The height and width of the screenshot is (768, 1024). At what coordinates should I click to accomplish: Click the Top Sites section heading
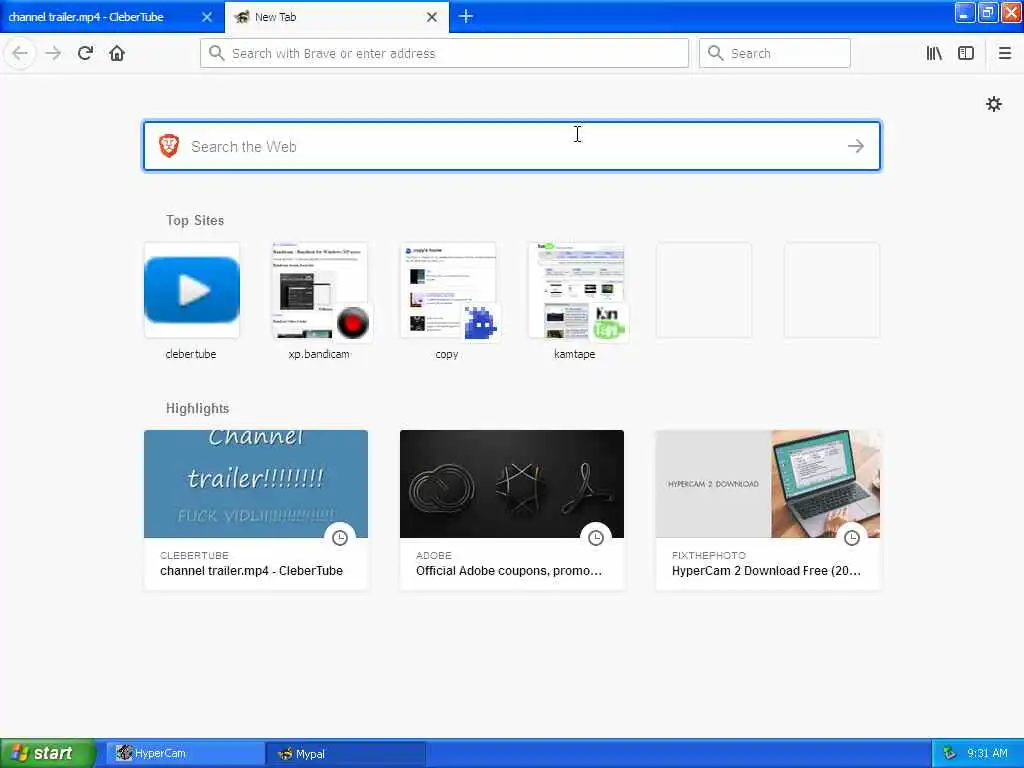(x=195, y=220)
